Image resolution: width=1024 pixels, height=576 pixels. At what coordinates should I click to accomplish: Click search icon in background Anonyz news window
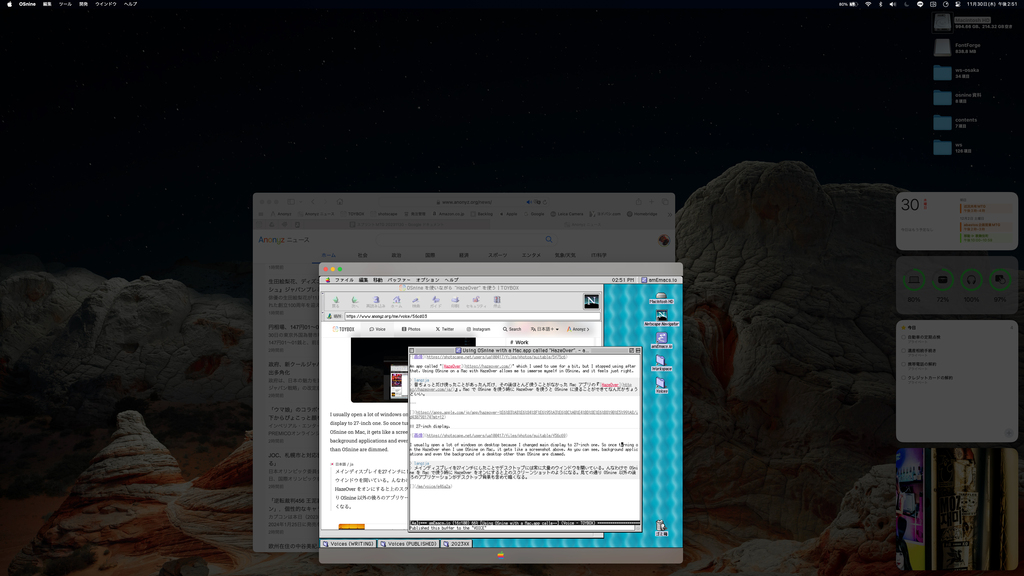[549, 240]
